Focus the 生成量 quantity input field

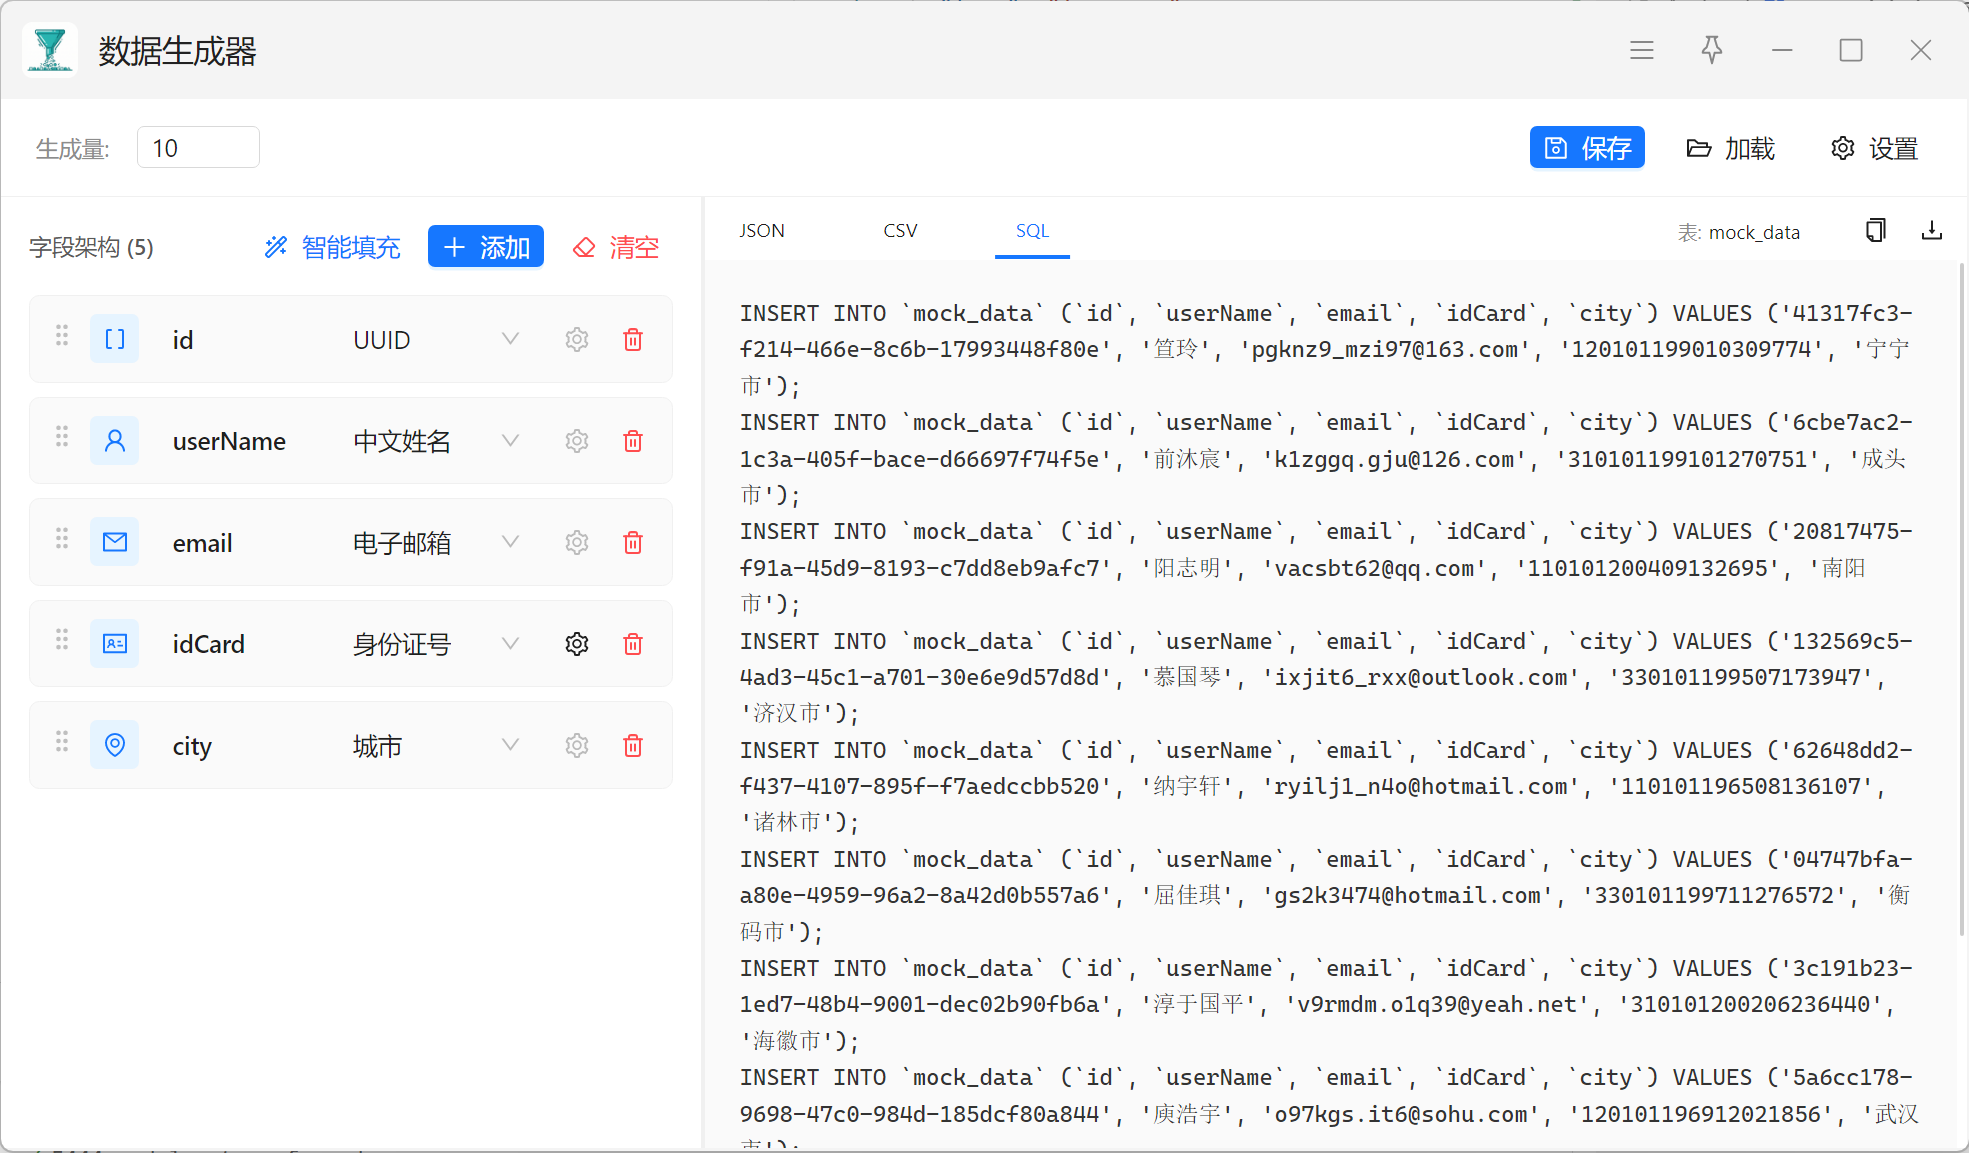[x=198, y=148]
